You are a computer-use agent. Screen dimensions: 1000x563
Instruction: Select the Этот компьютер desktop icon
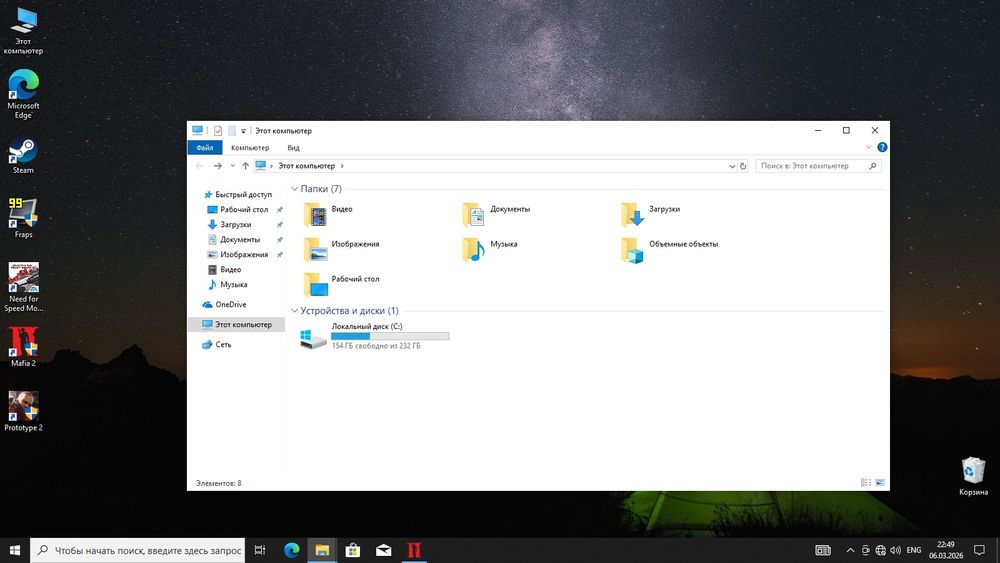click(24, 31)
